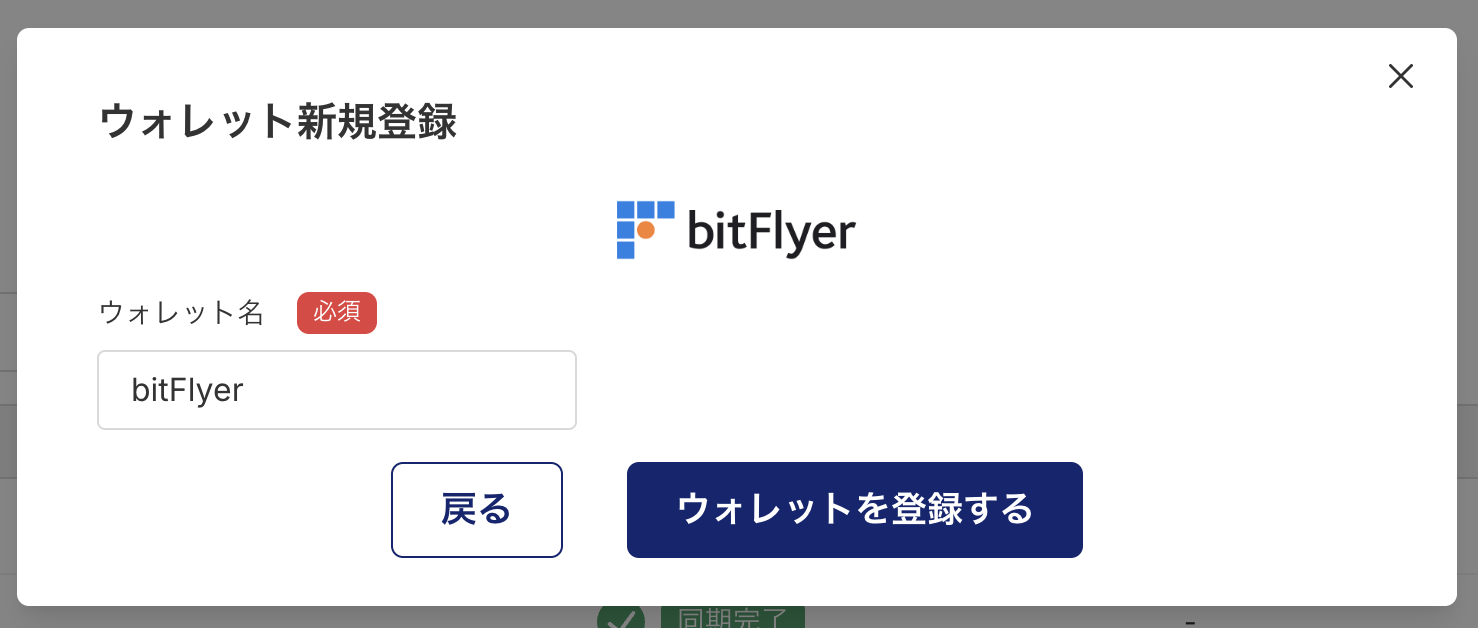Viewport: 1478px width, 628px height.
Task: Register the wallet with the navy button
Action: click(x=854, y=509)
